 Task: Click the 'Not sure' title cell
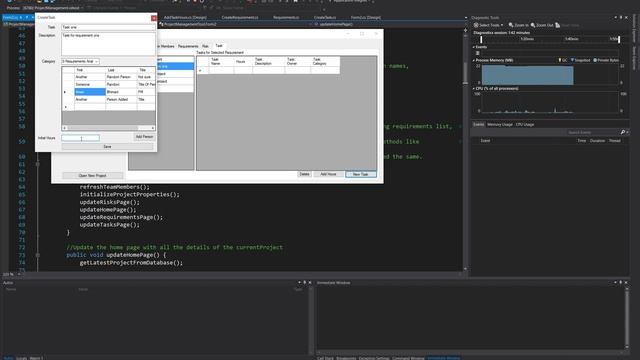146,77
